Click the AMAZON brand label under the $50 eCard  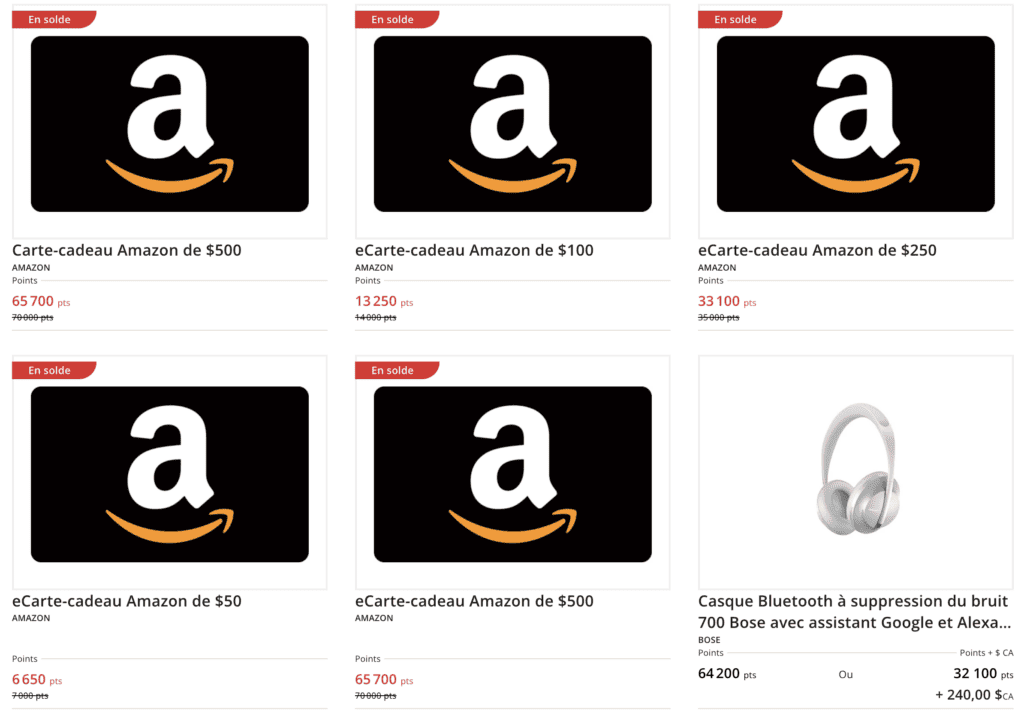point(30,618)
